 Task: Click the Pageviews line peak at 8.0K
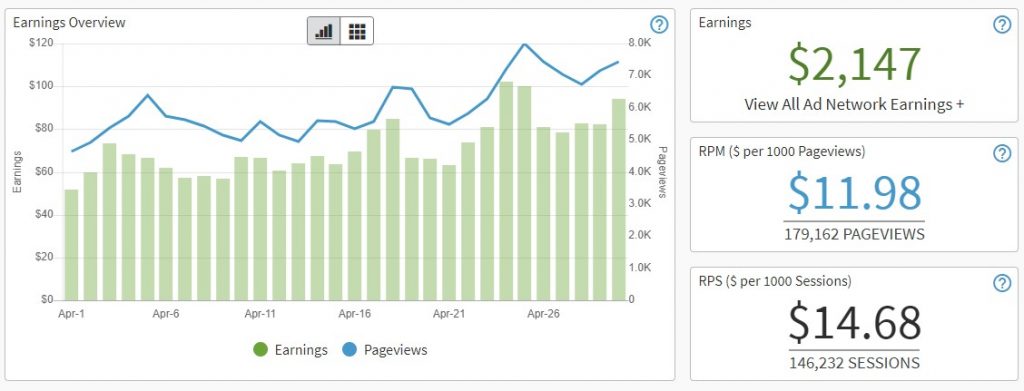(x=524, y=44)
